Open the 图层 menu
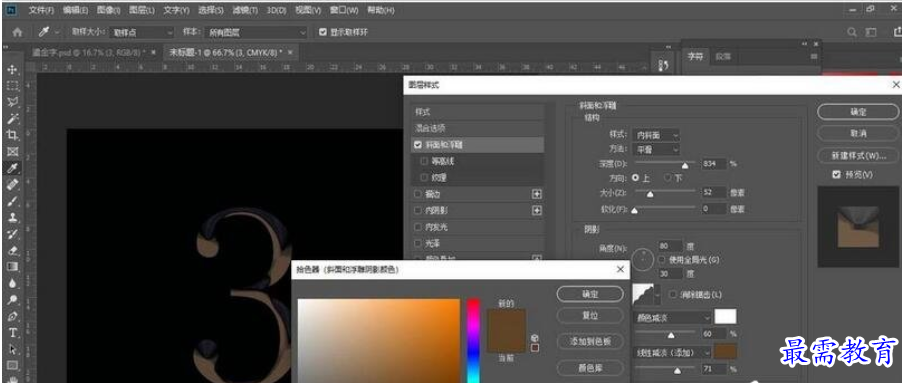904x383 pixels. (142, 10)
